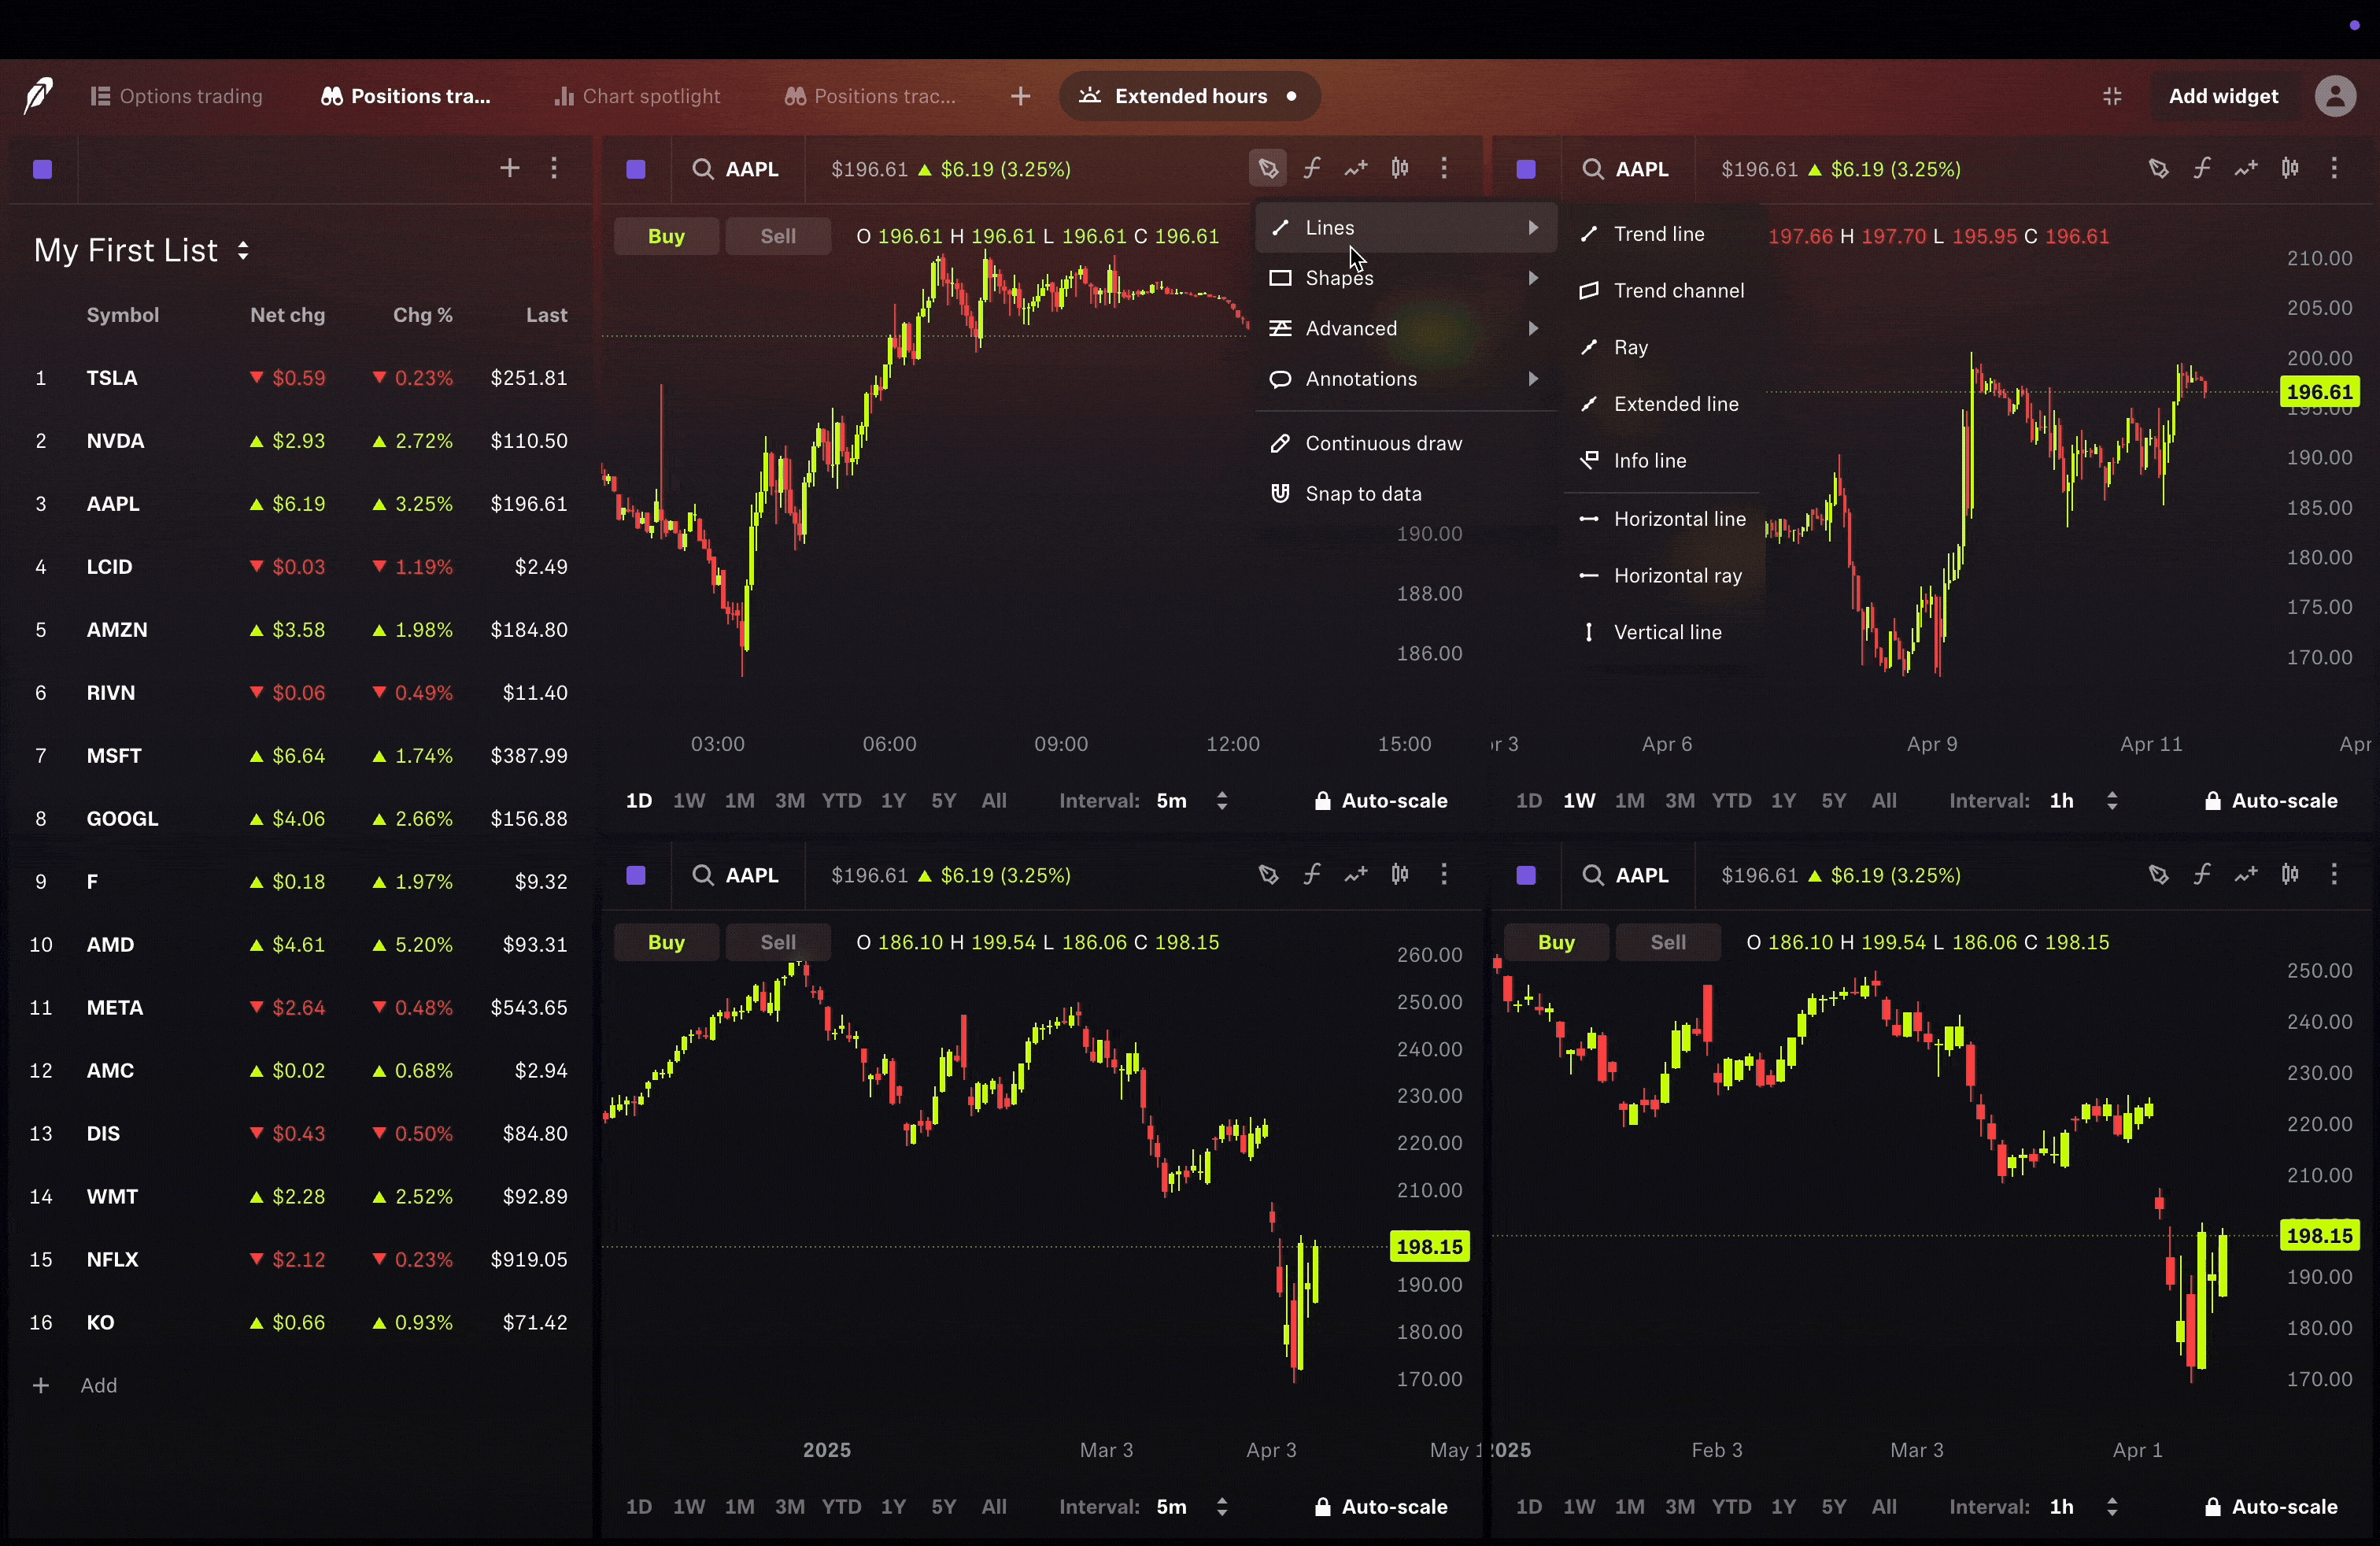The image size is (2380, 1546).
Task: Open the indicators function icon in top-left chart
Action: coord(1312,169)
